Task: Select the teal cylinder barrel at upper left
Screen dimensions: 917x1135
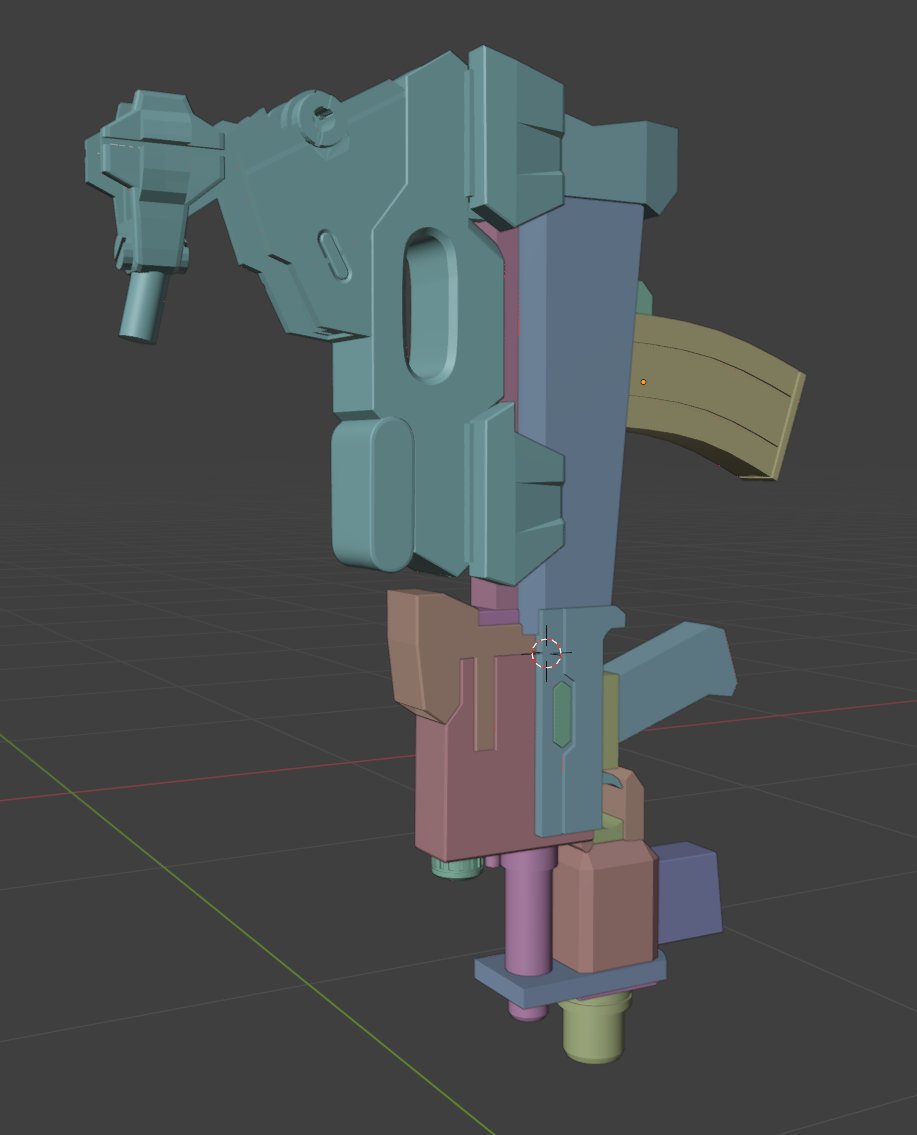Action: coord(143,305)
